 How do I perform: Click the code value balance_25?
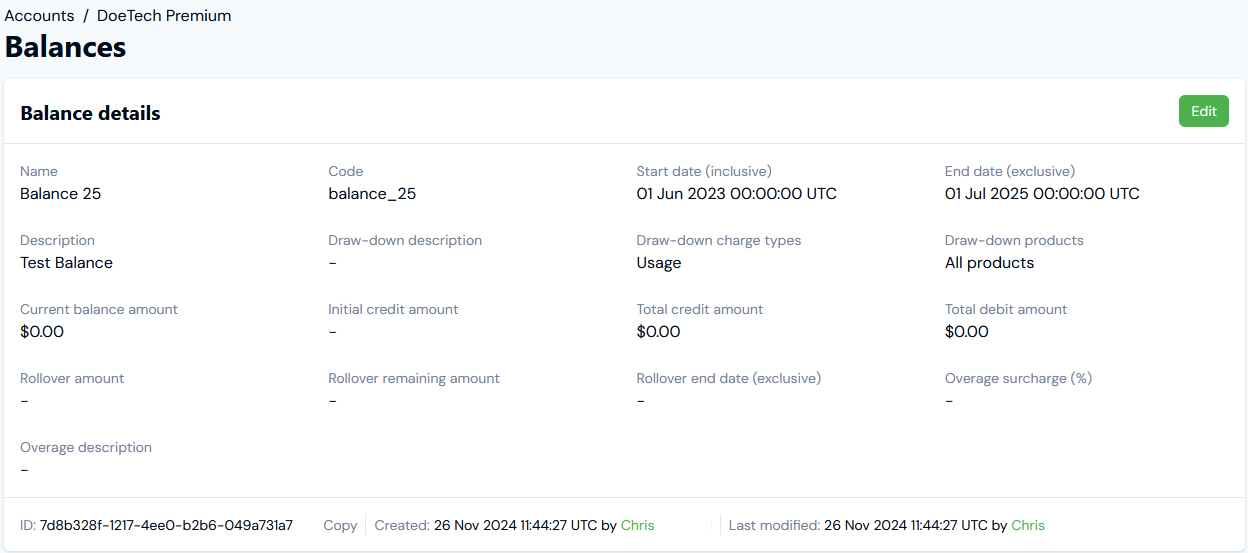click(x=372, y=194)
